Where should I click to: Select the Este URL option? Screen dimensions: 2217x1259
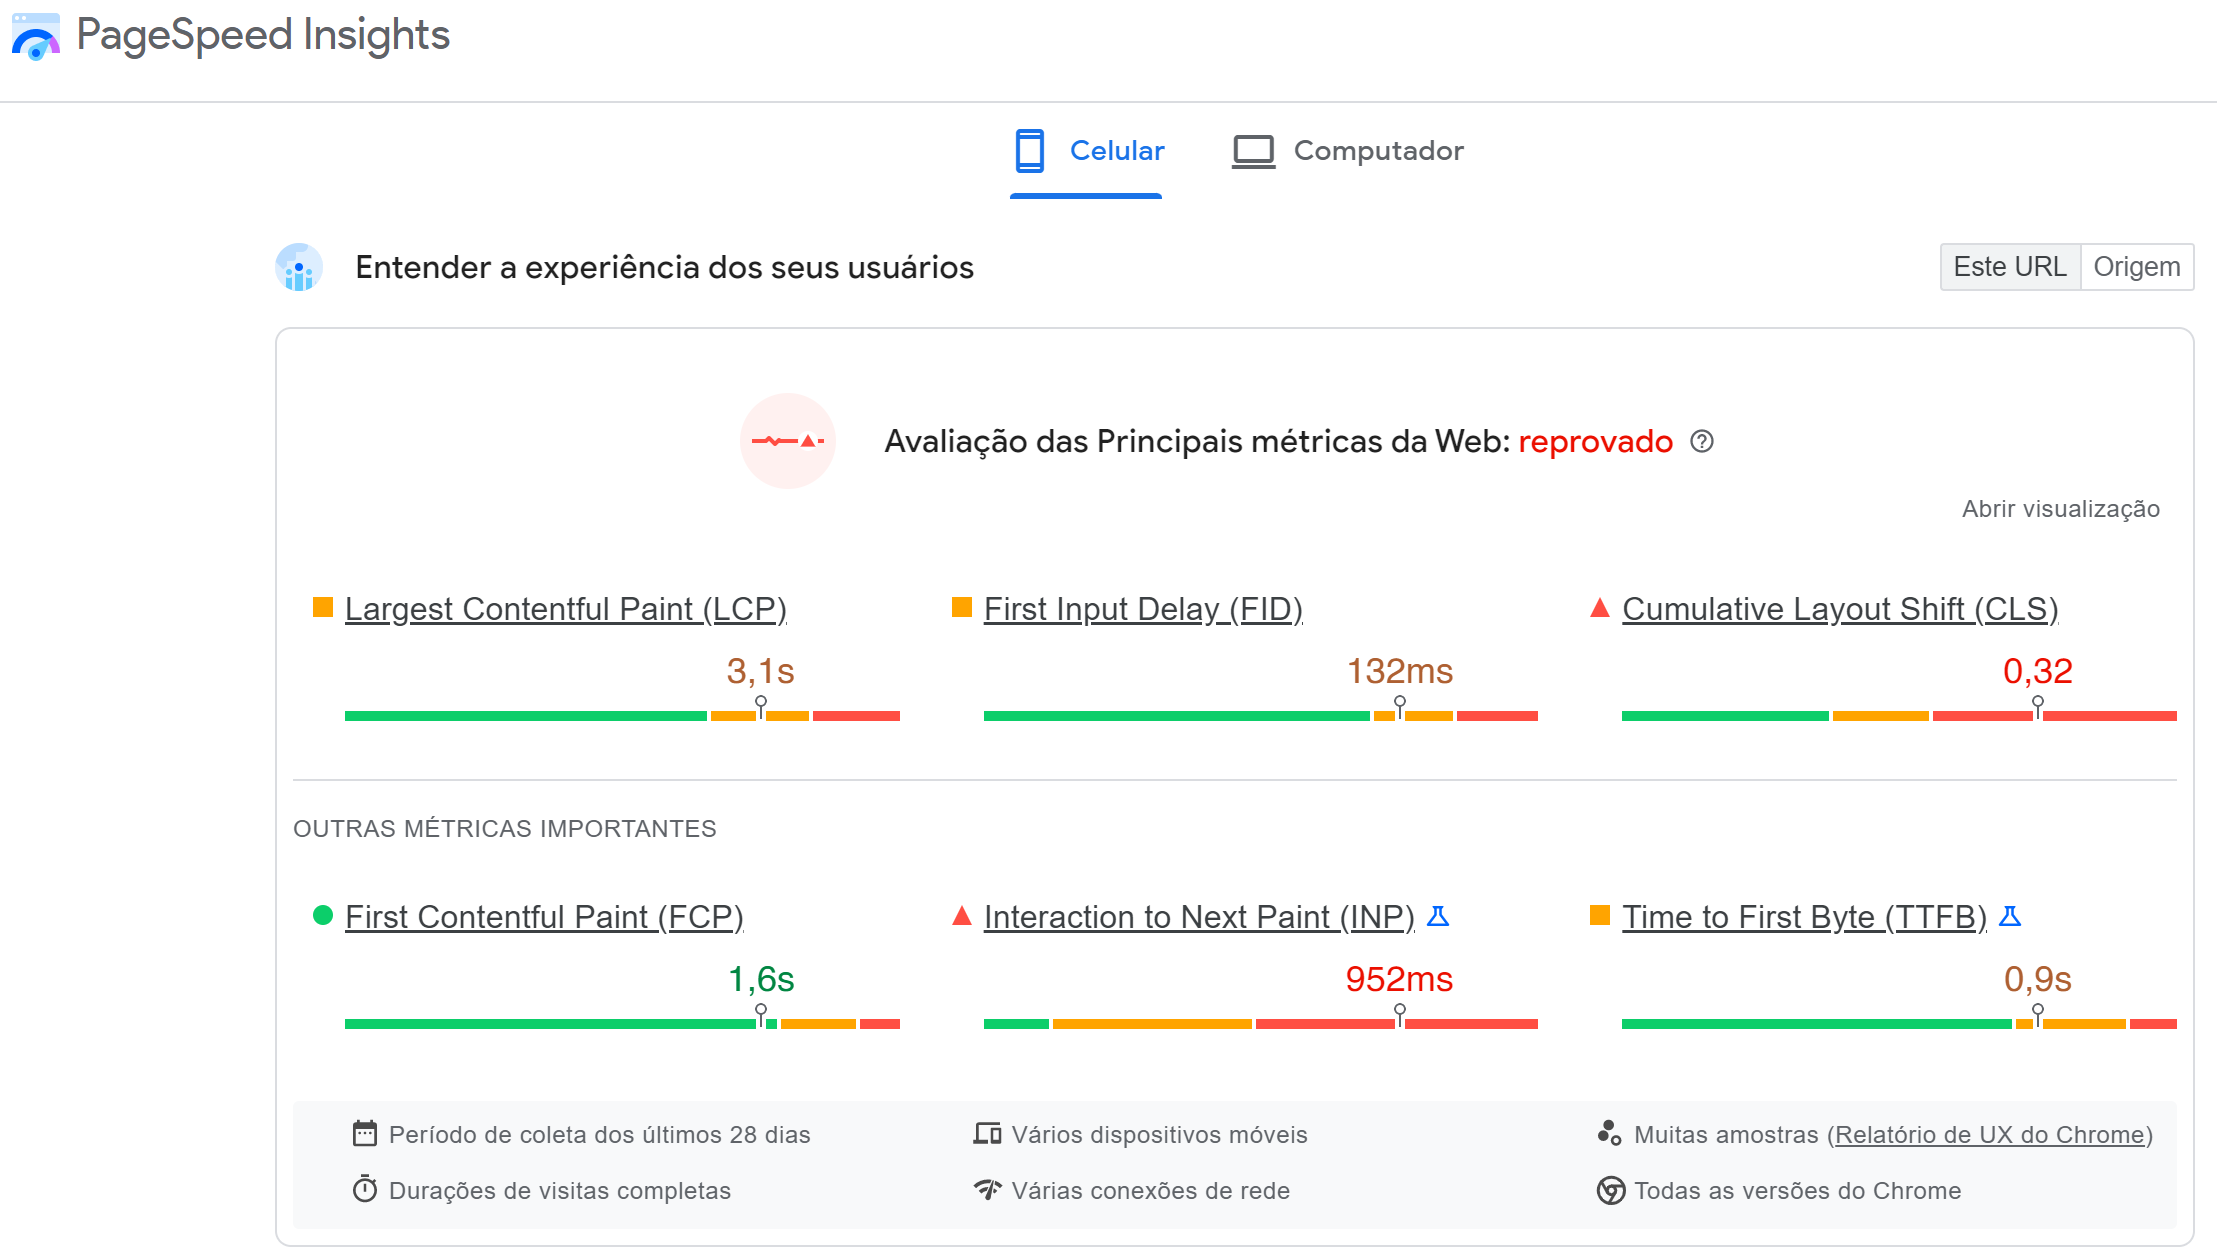[2009, 266]
